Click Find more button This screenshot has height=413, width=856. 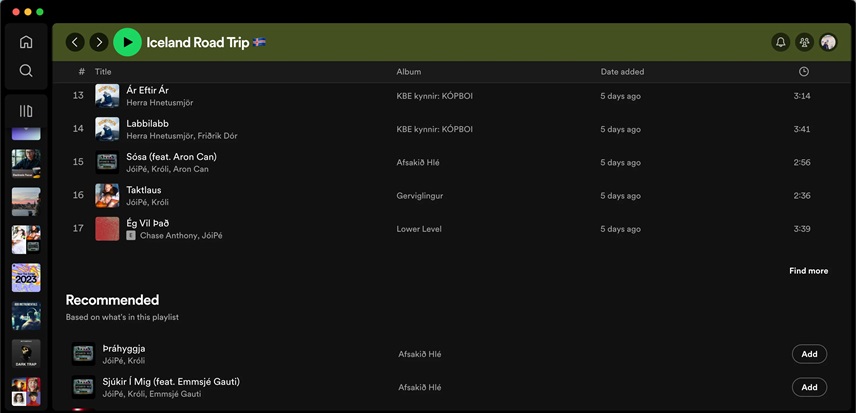coord(809,271)
